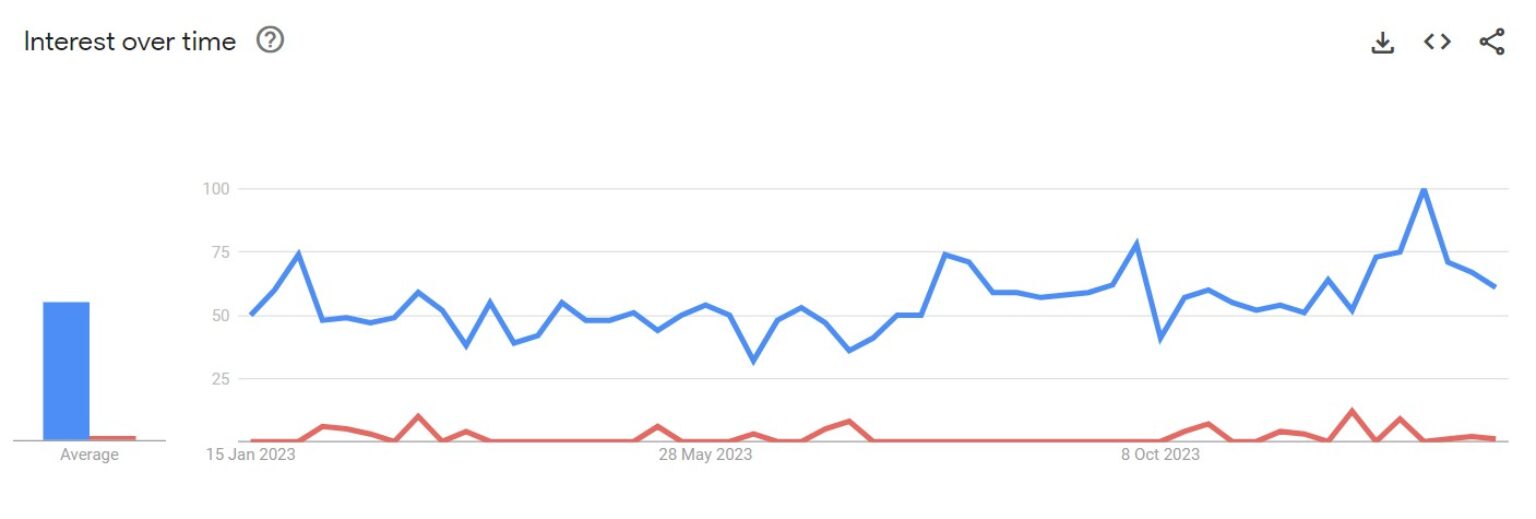Click the "15 Jan 2023" date label

[252, 455]
